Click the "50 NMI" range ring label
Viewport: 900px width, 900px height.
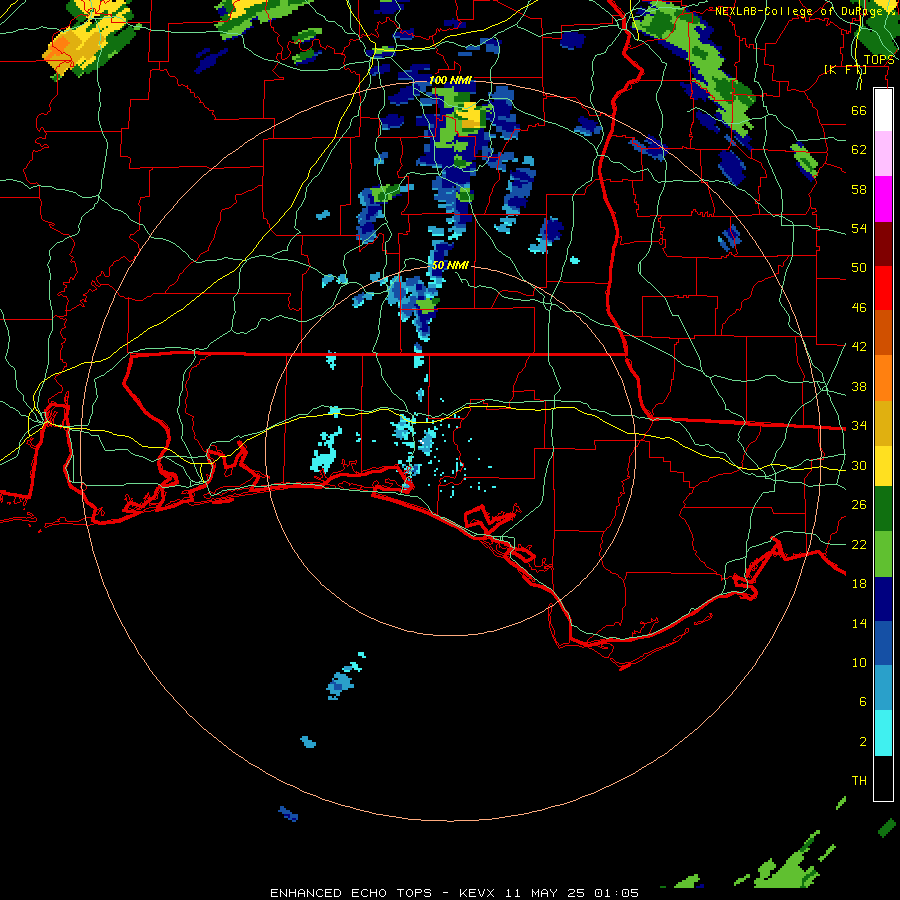(450, 265)
